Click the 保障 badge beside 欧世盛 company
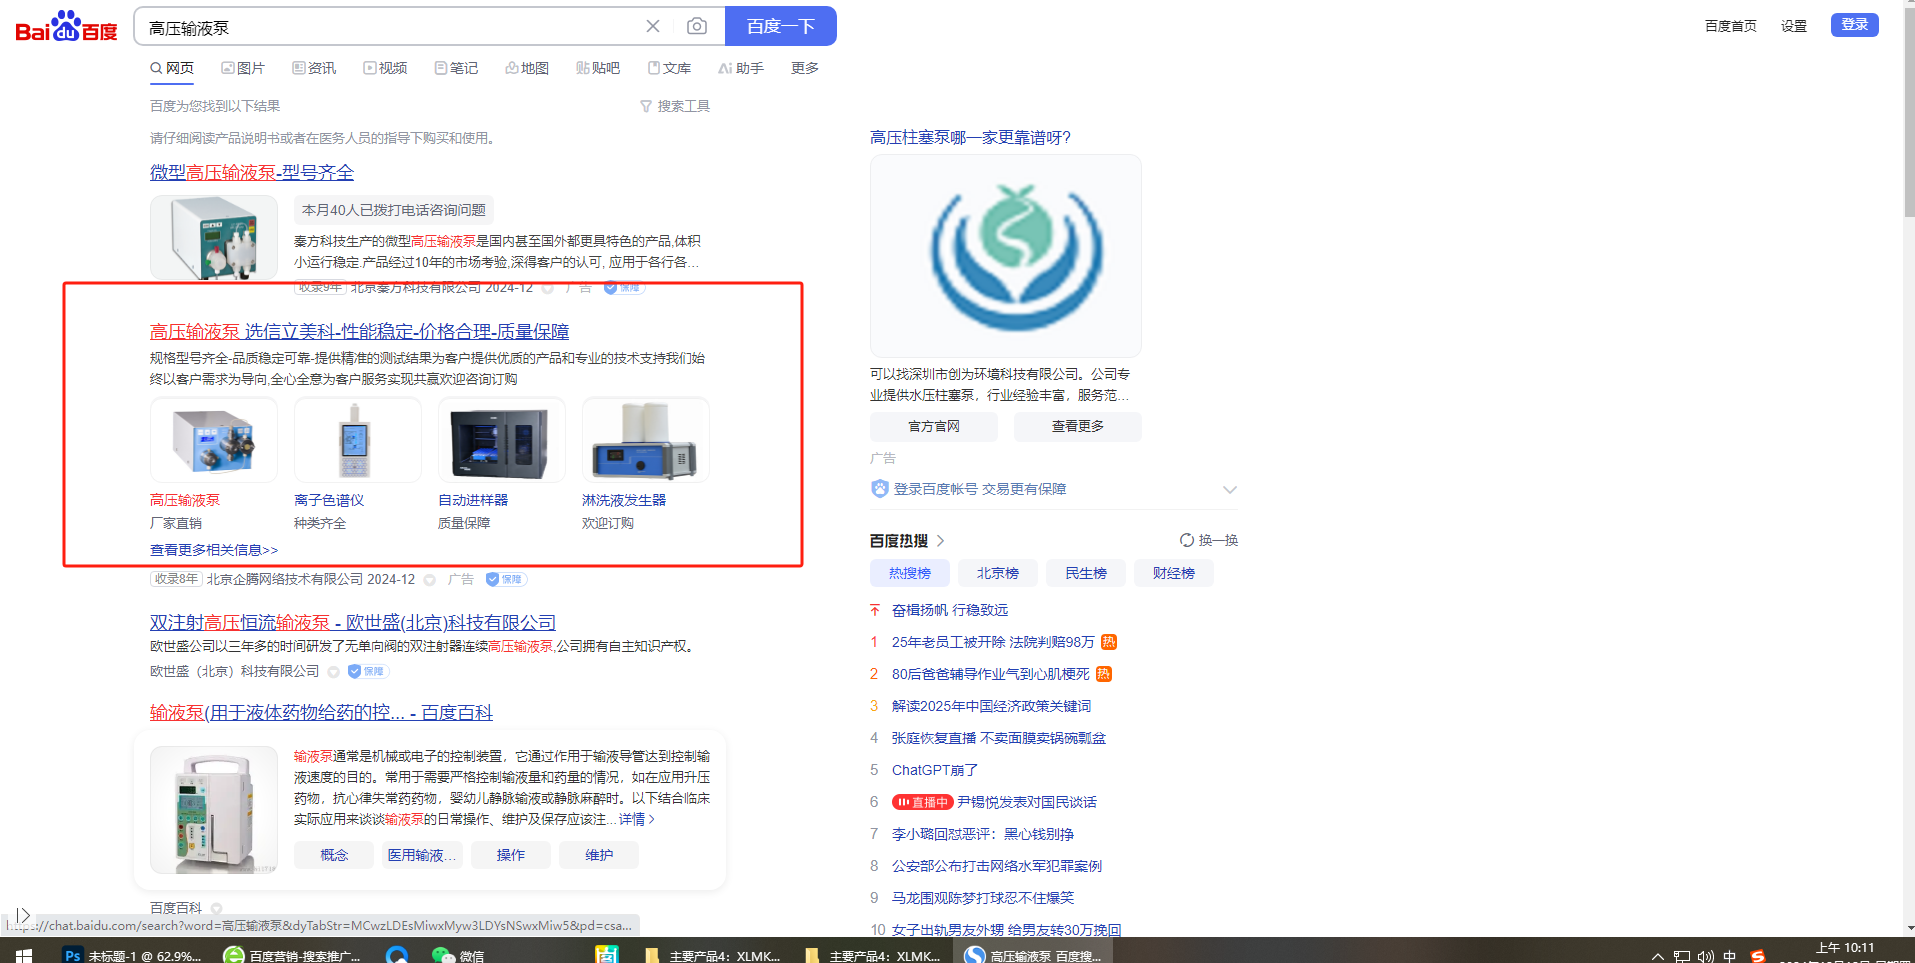 (x=368, y=671)
